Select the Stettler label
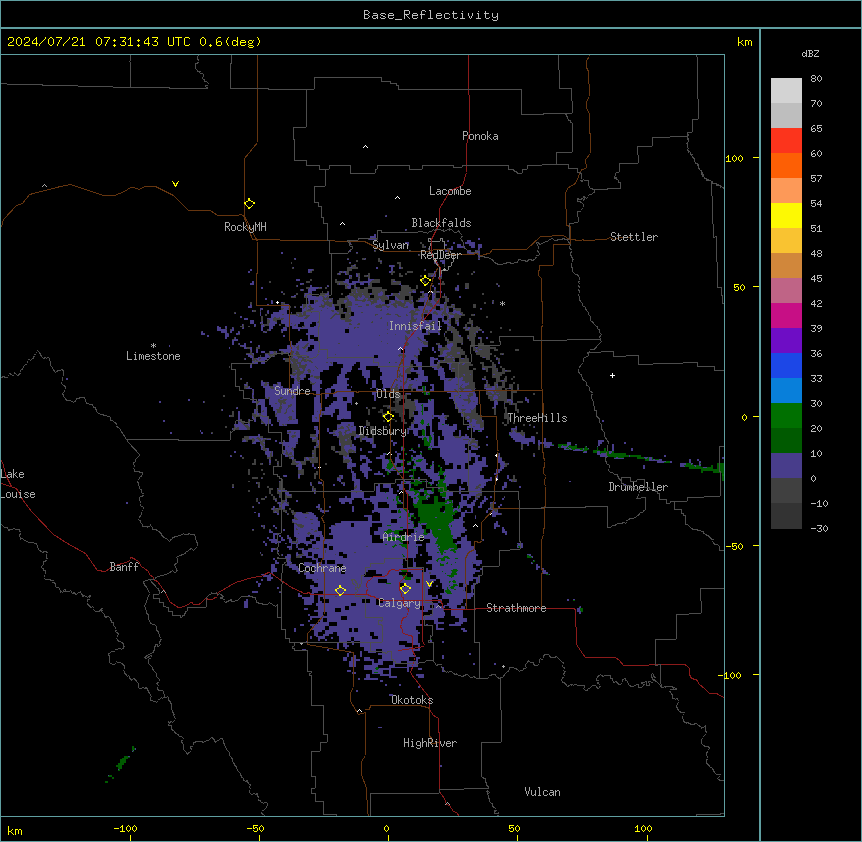The width and height of the screenshot is (862, 842). (634, 237)
